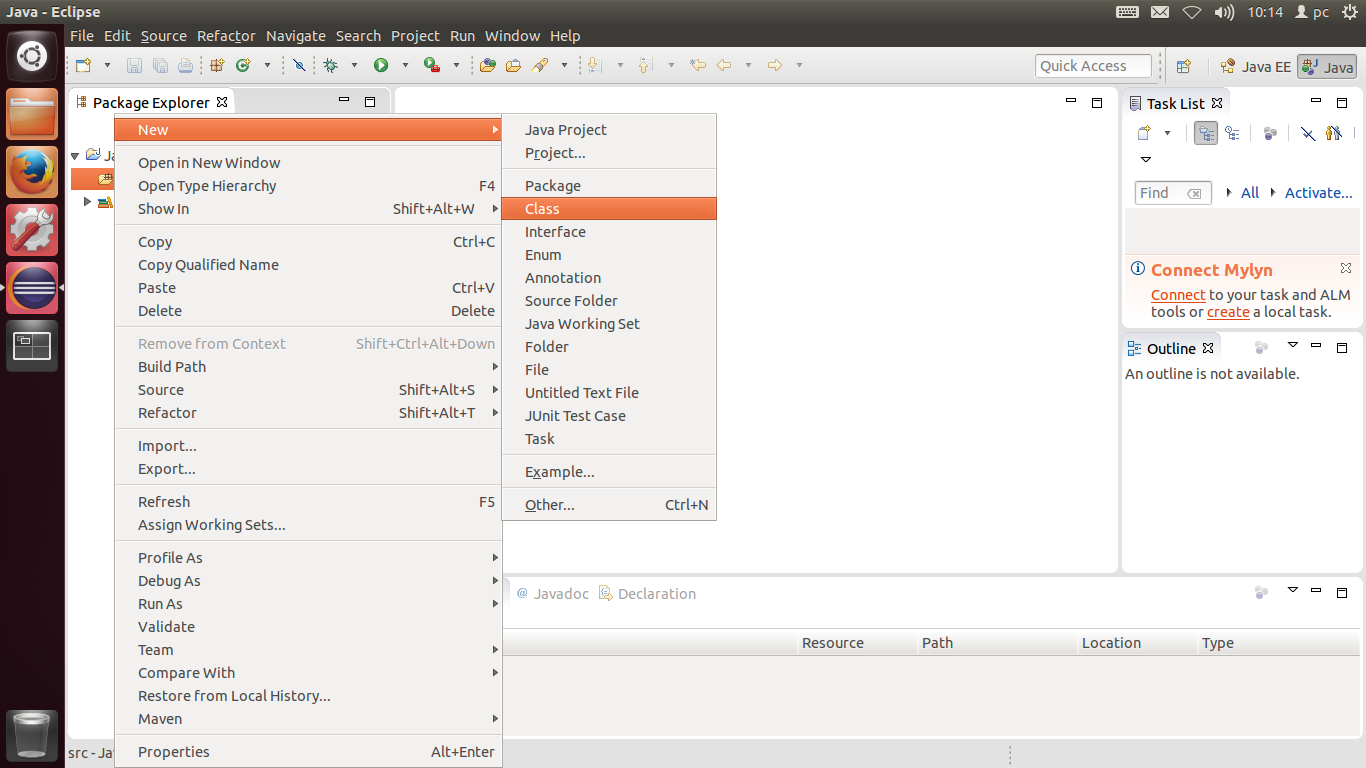Select Interface in the New submenu
The height and width of the screenshot is (768, 1366).
tap(609, 232)
